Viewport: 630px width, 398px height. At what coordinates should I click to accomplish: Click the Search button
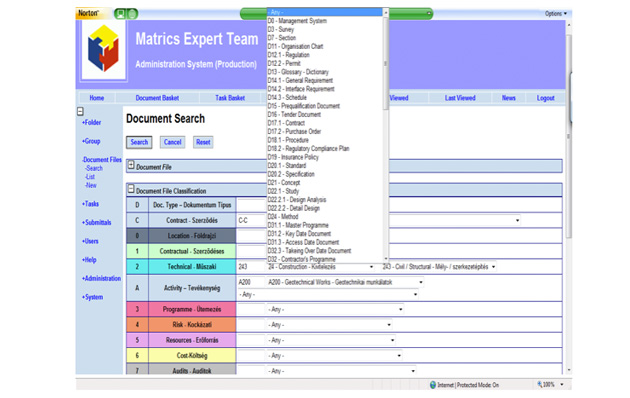[x=139, y=142]
